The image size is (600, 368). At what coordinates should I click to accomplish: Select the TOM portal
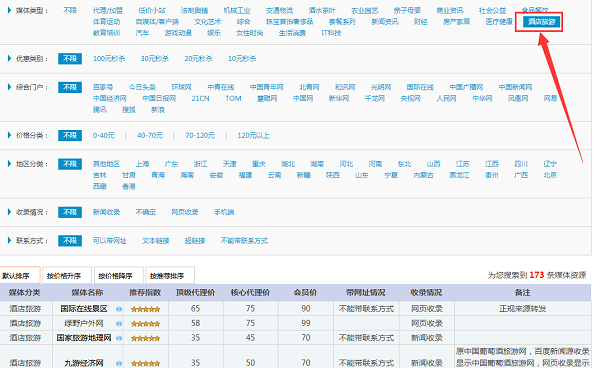[x=233, y=98]
